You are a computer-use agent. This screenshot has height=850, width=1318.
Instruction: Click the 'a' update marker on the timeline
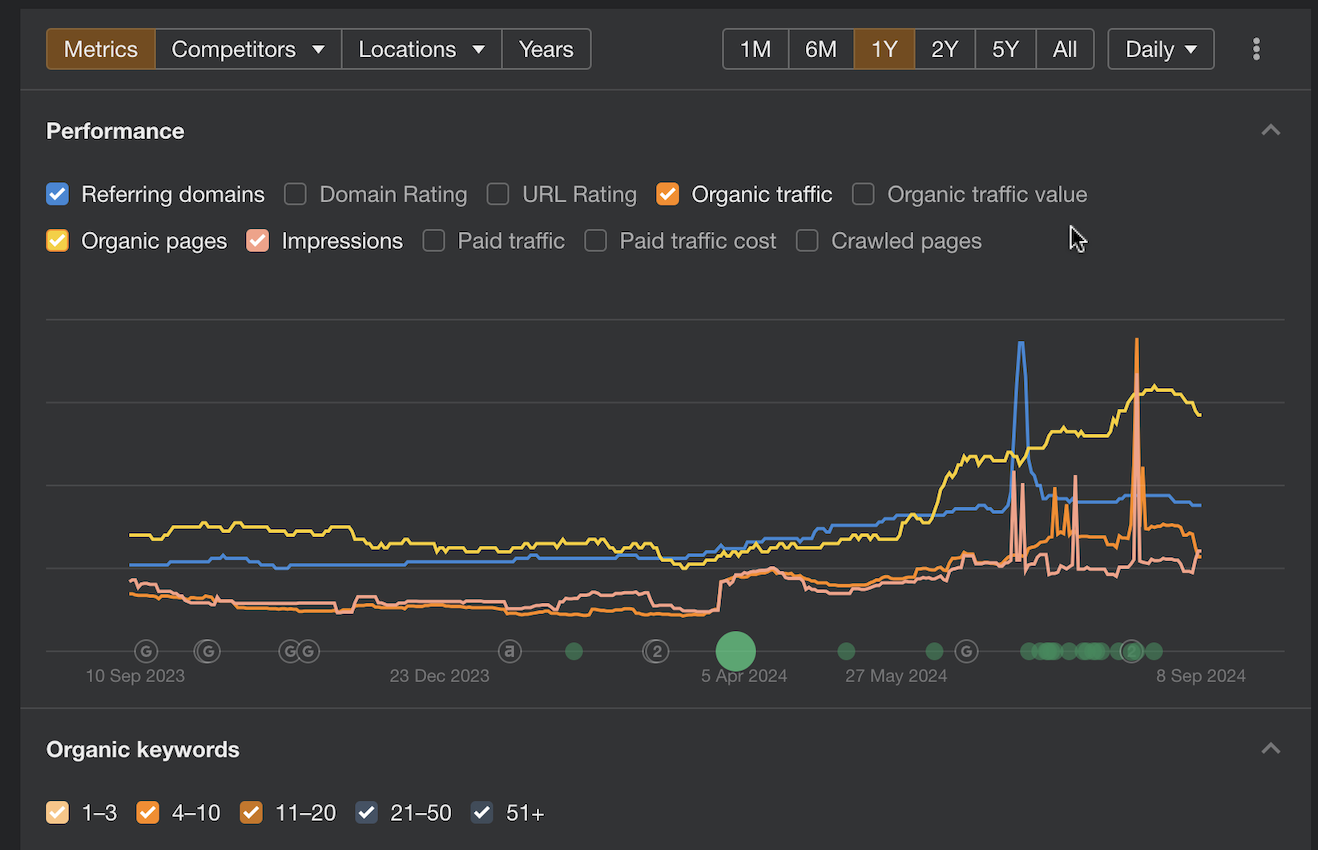(510, 651)
